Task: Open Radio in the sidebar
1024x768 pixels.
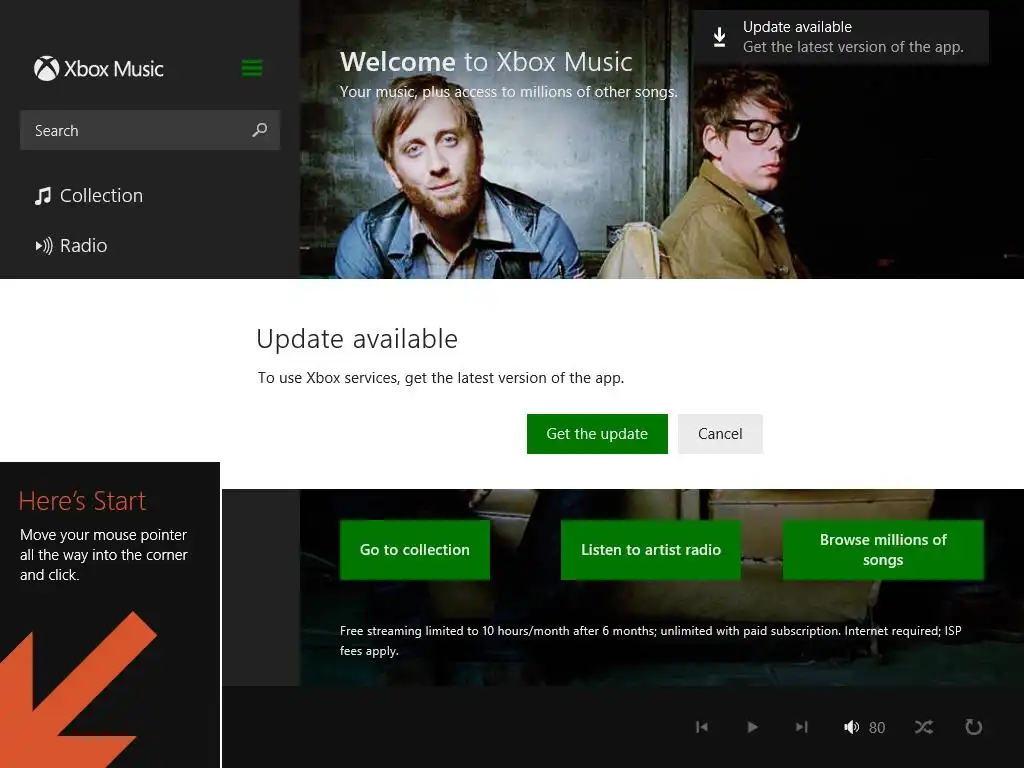Action: (71, 246)
